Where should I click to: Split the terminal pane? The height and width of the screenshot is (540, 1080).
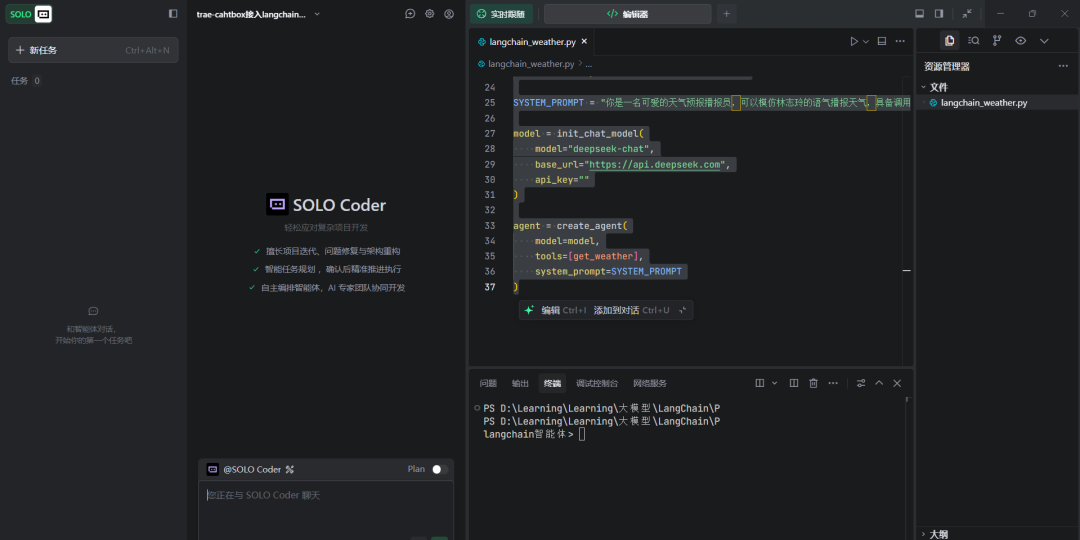793,383
